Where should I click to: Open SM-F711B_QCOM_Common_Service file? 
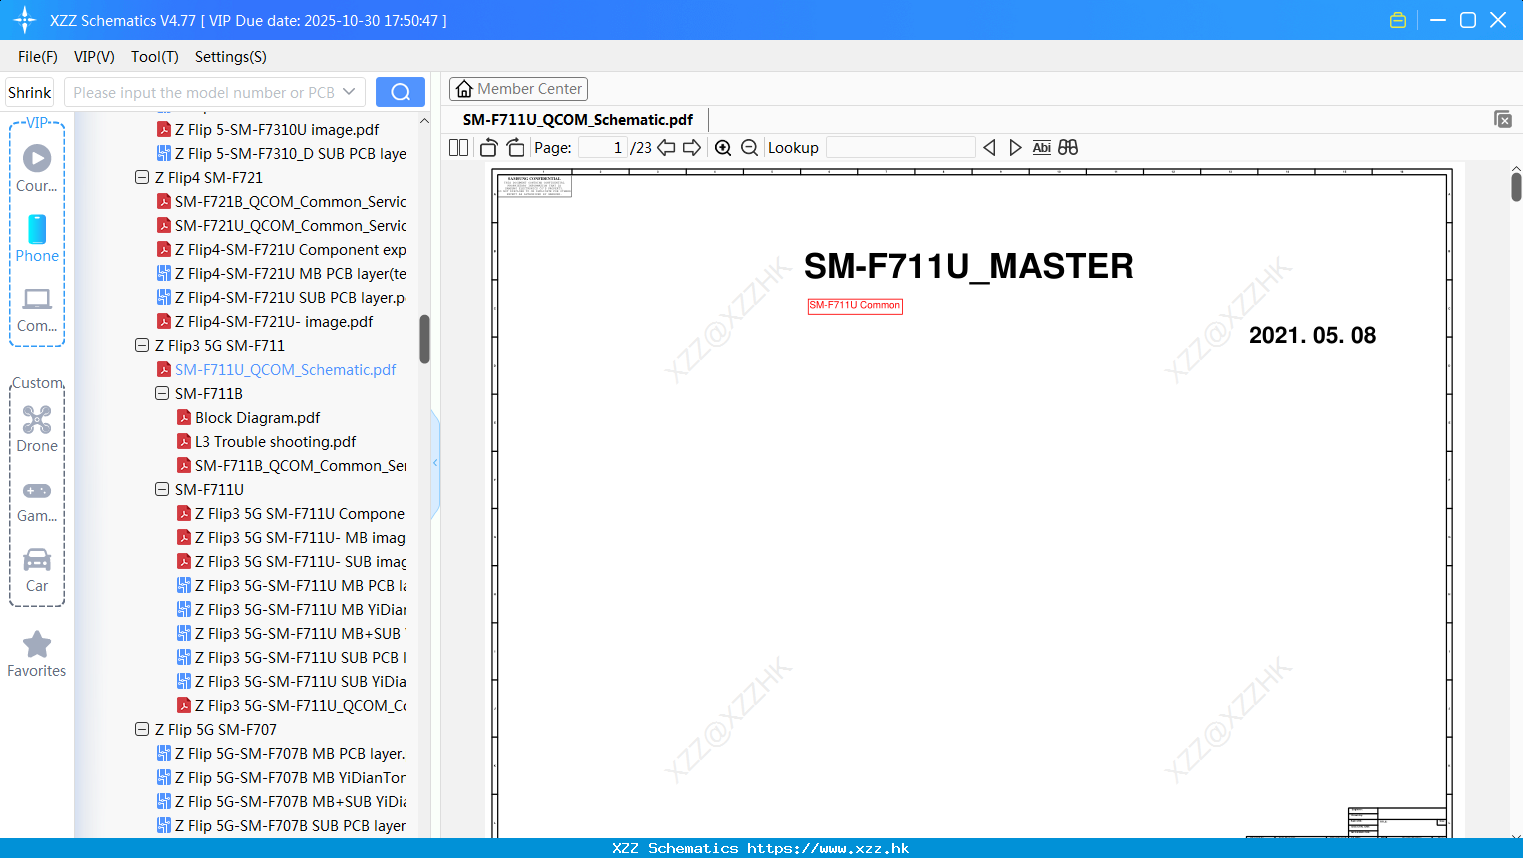(x=292, y=465)
